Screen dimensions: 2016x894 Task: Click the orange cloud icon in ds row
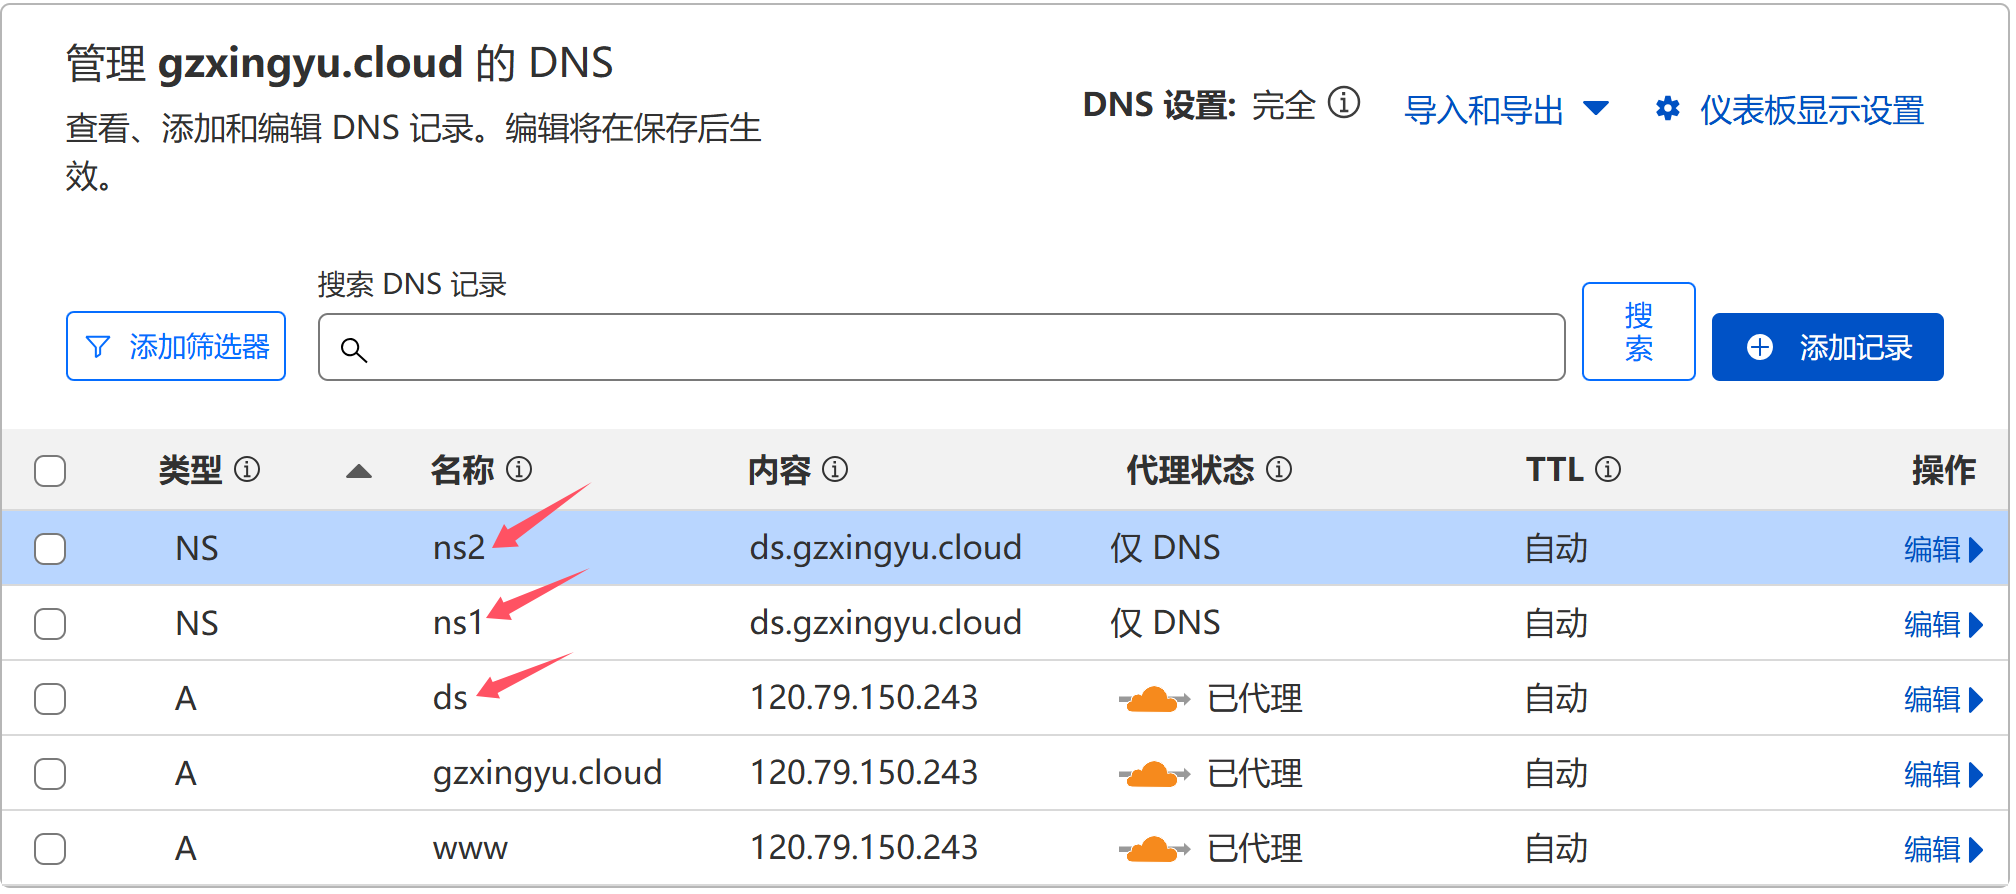1154,699
